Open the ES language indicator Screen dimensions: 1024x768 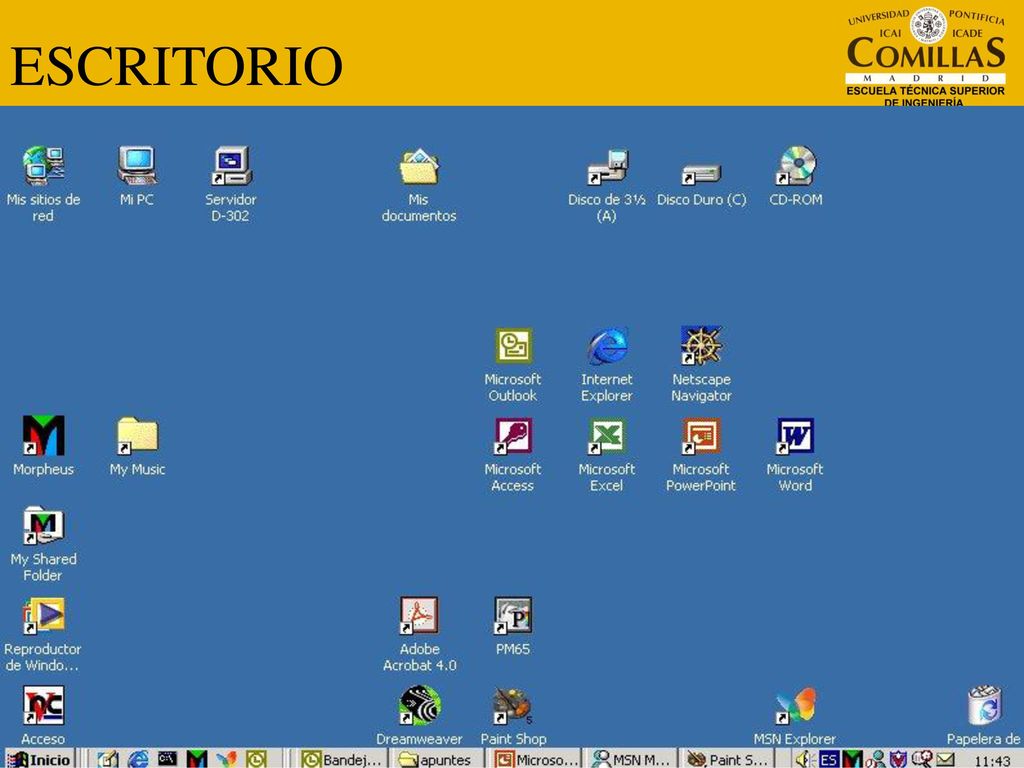[x=829, y=760]
